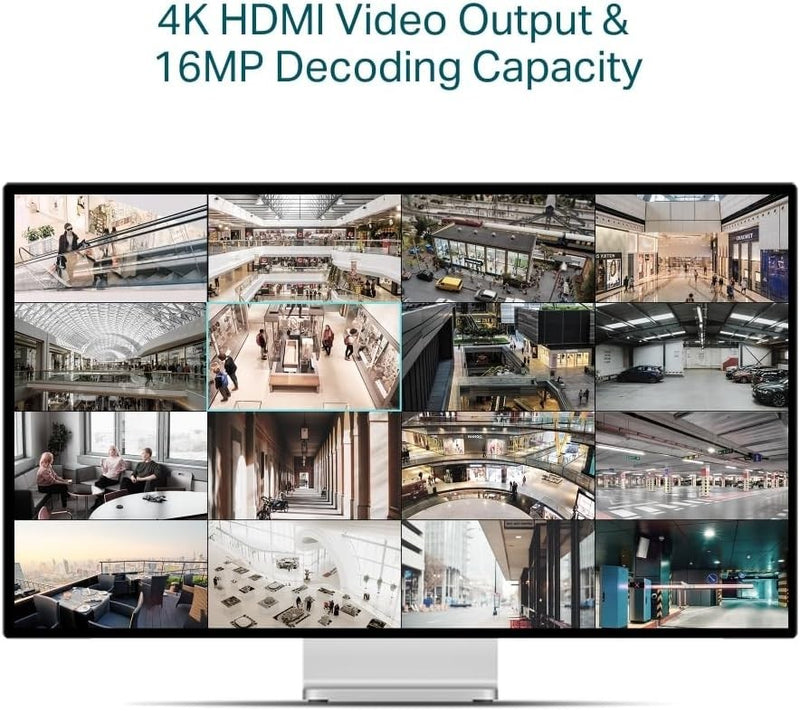Select the glass-roof arcade camera feed
Screen dimensions: 800x711
click(111, 357)
